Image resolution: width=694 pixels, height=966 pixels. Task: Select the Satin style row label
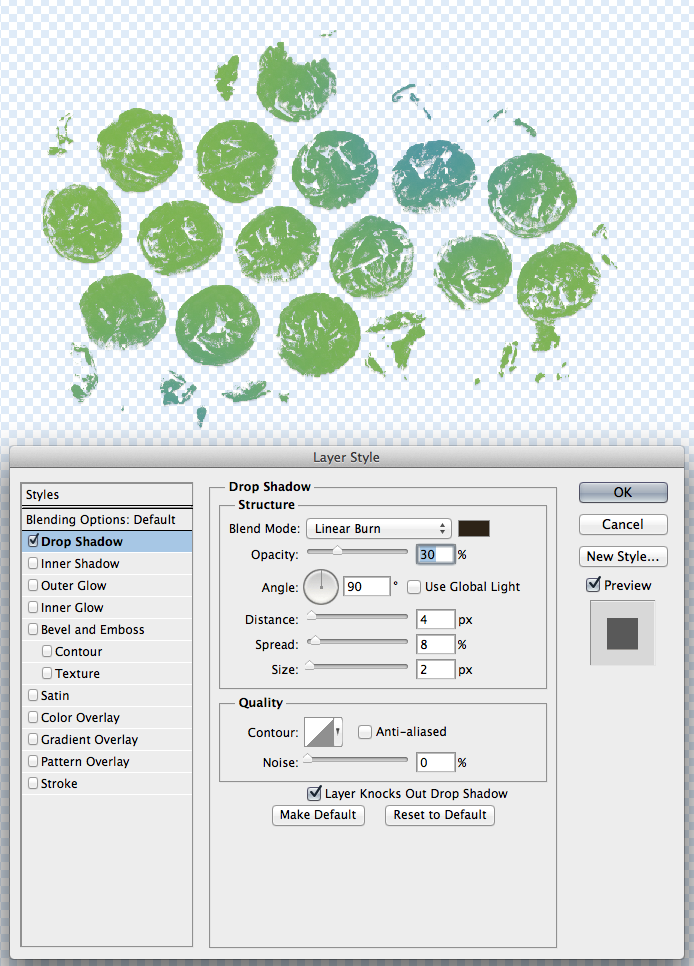[x=55, y=696]
